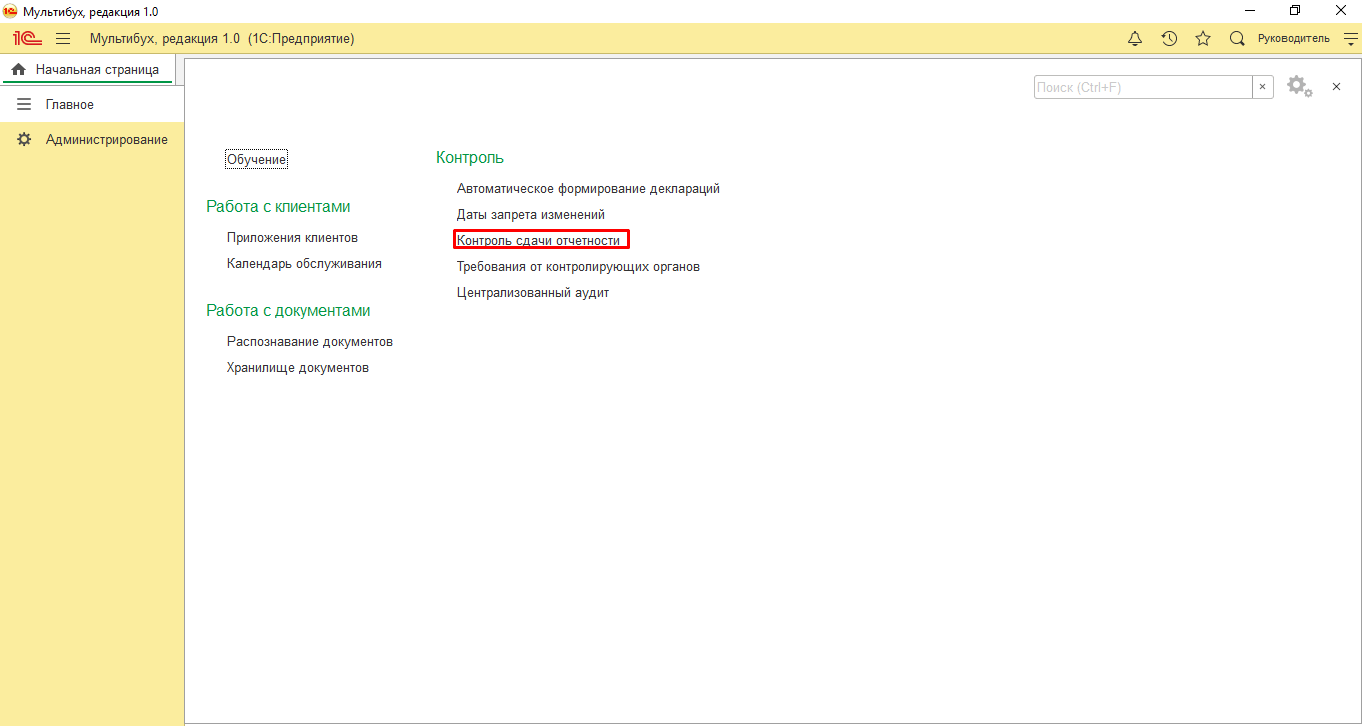Image resolution: width=1362 pixels, height=726 pixels.
Task: Open the Обучение link
Action: click(x=257, y=159)
